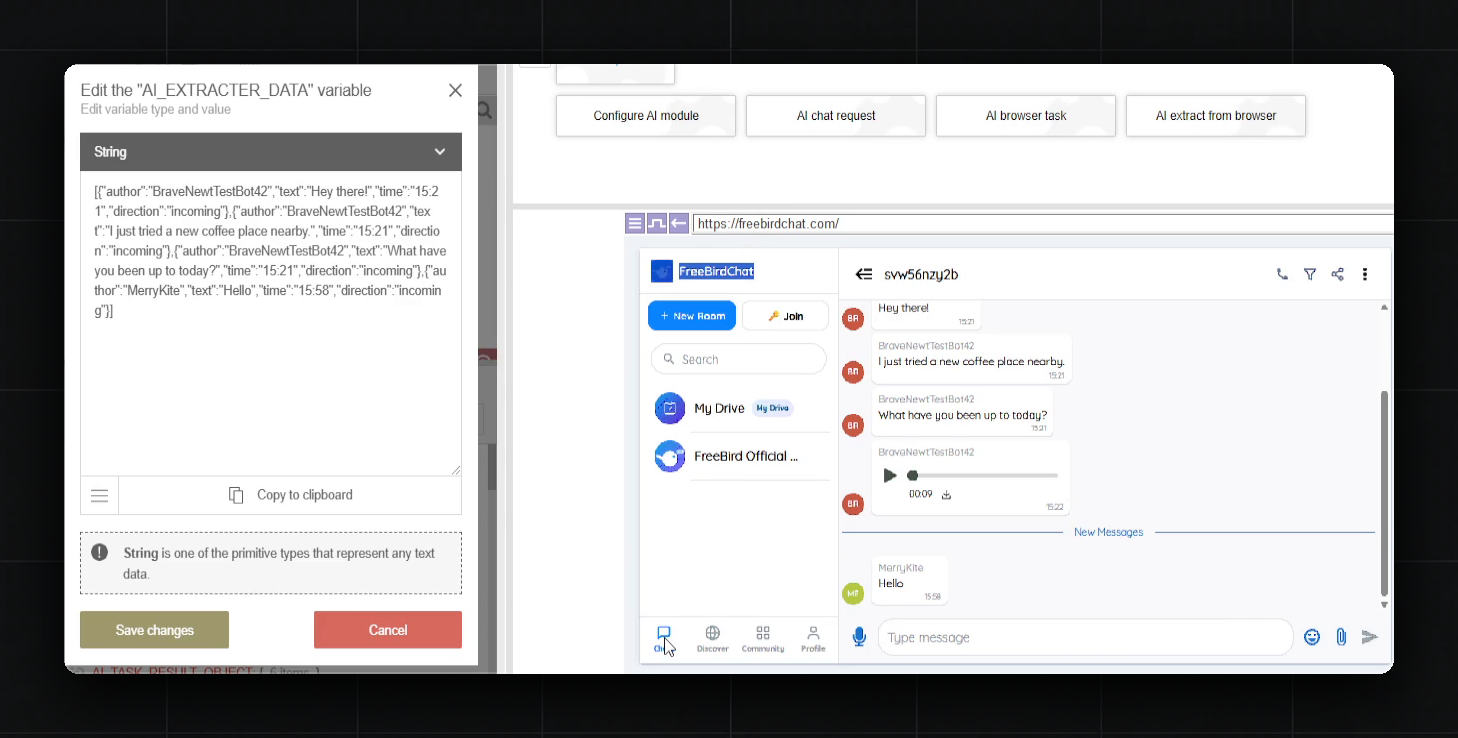Click the share icon in chat header
Image resolution: width=1458 pixels, height=738 pixels.
click(1337, 274)
